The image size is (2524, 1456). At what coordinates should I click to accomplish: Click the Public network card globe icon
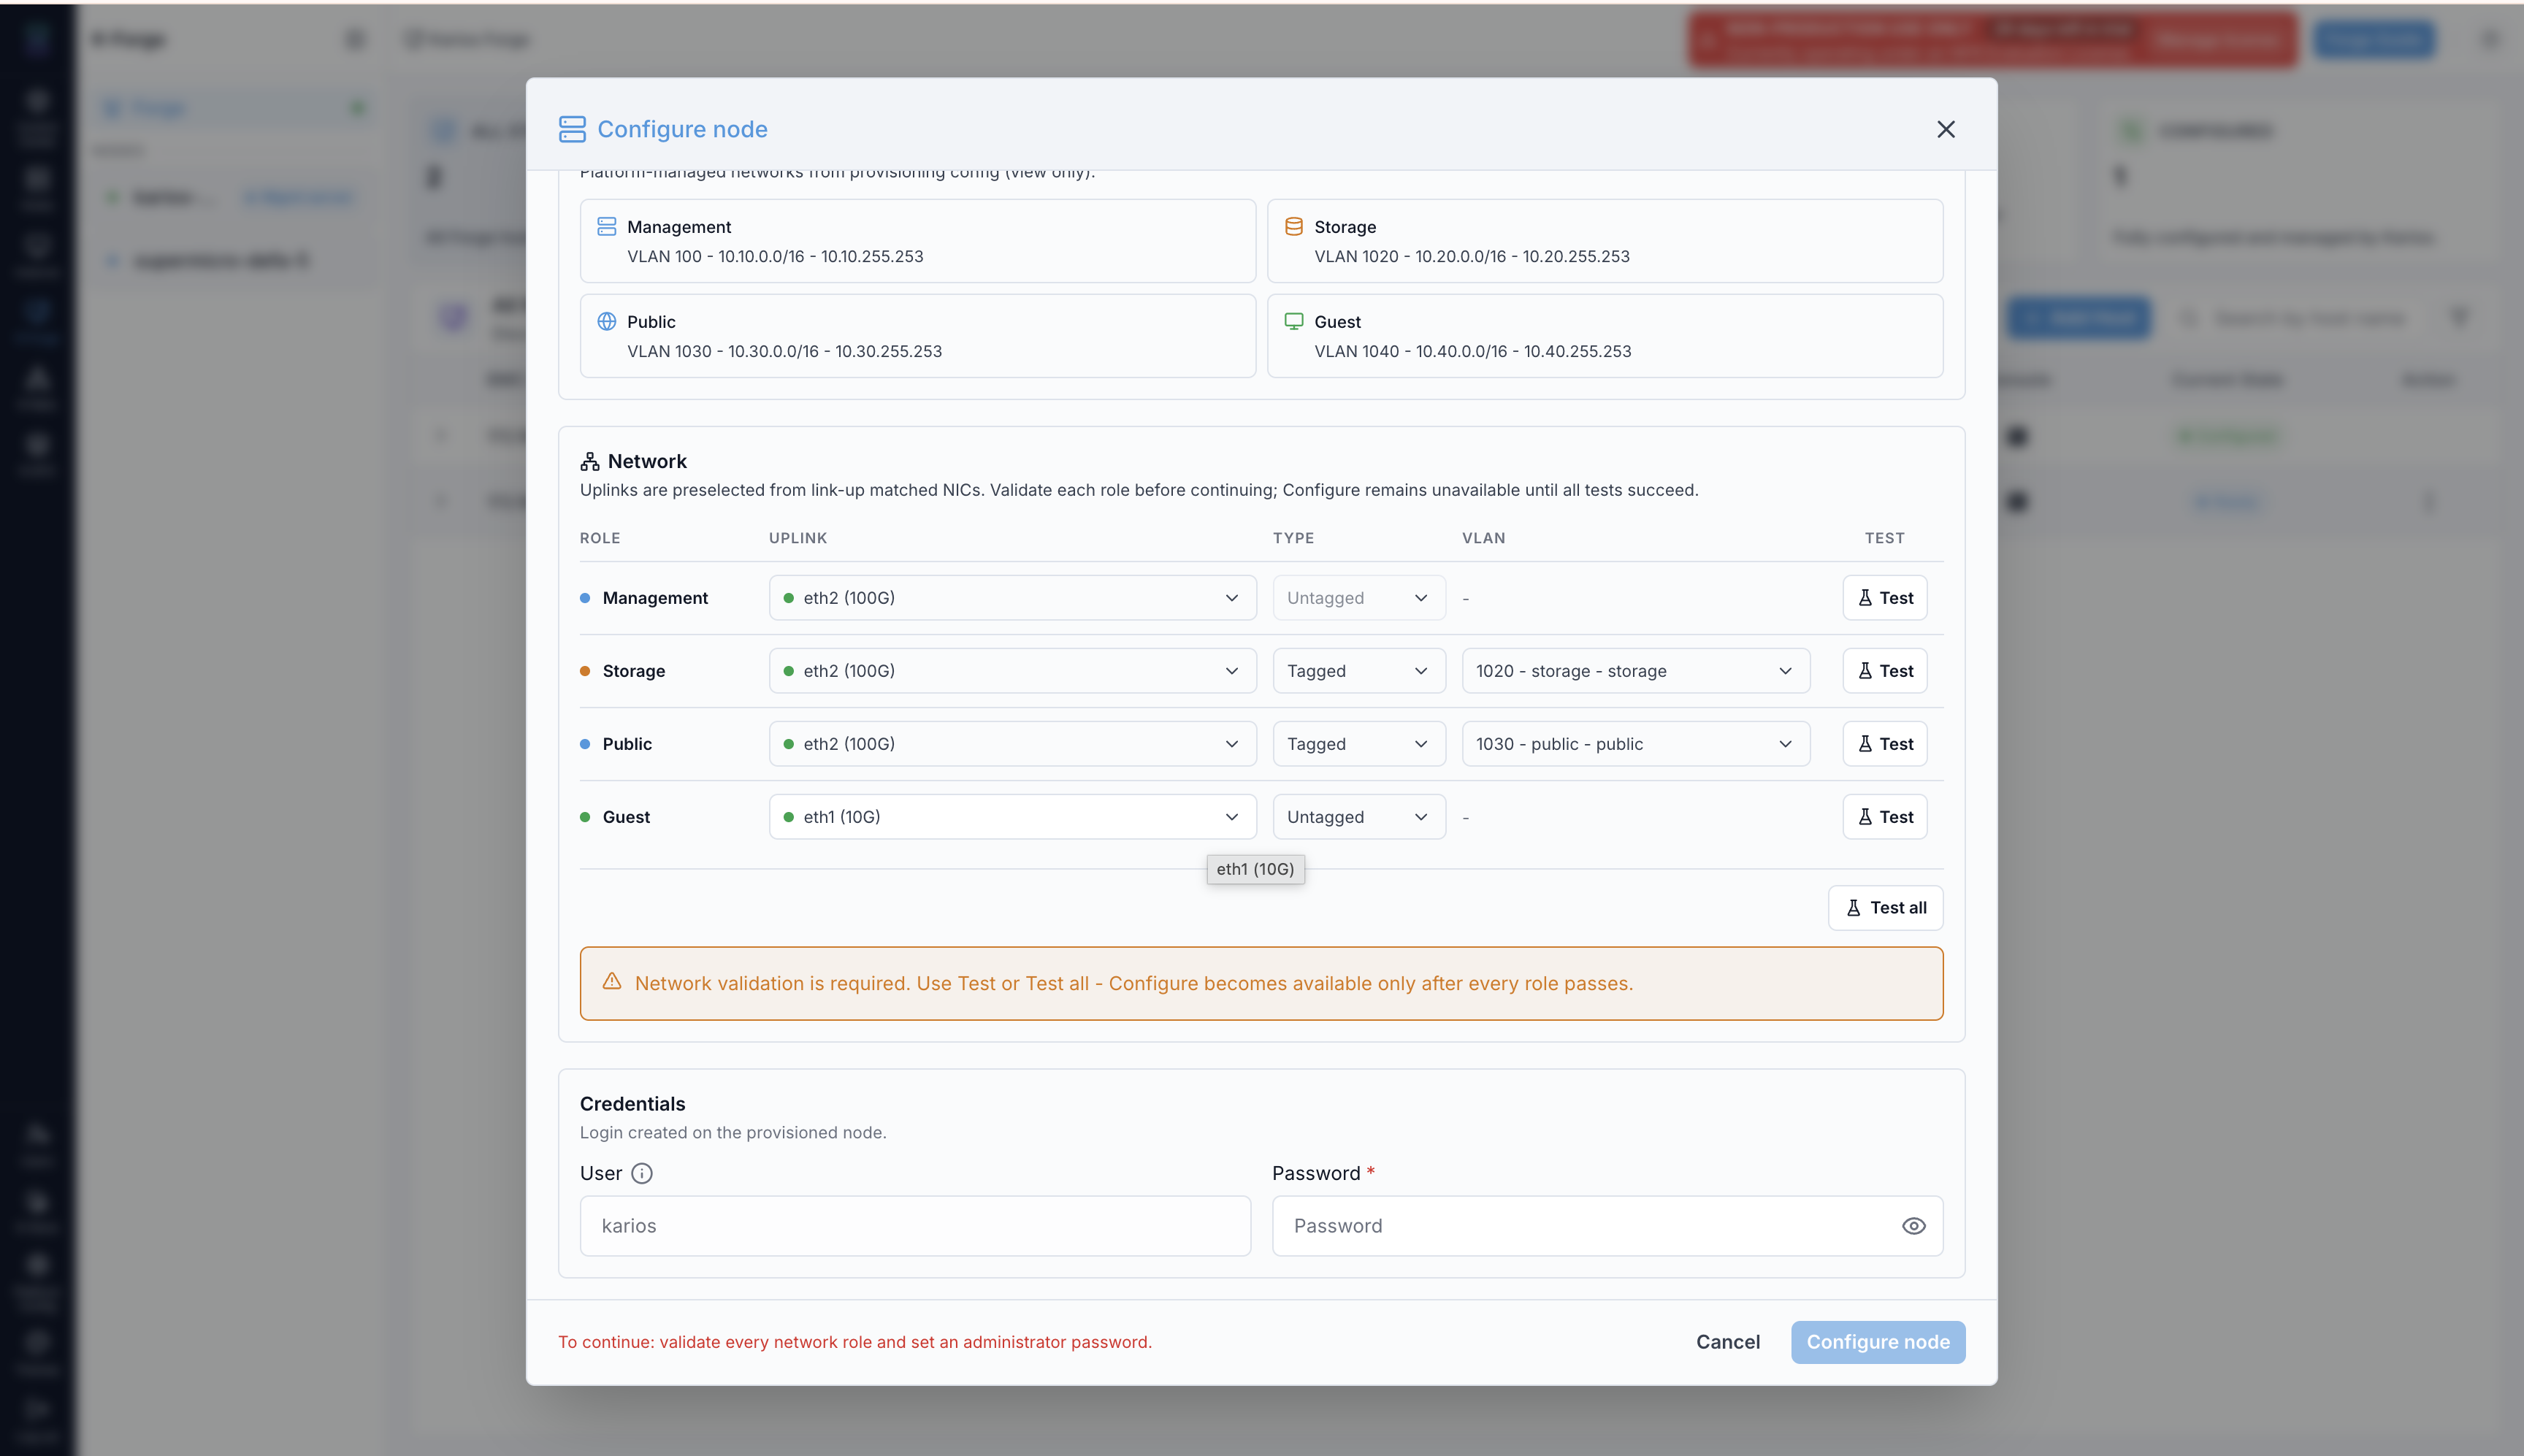607,321
